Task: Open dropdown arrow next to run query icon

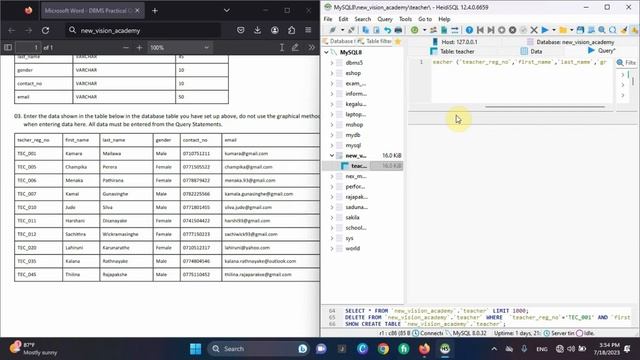Action: tap(554, 30)
